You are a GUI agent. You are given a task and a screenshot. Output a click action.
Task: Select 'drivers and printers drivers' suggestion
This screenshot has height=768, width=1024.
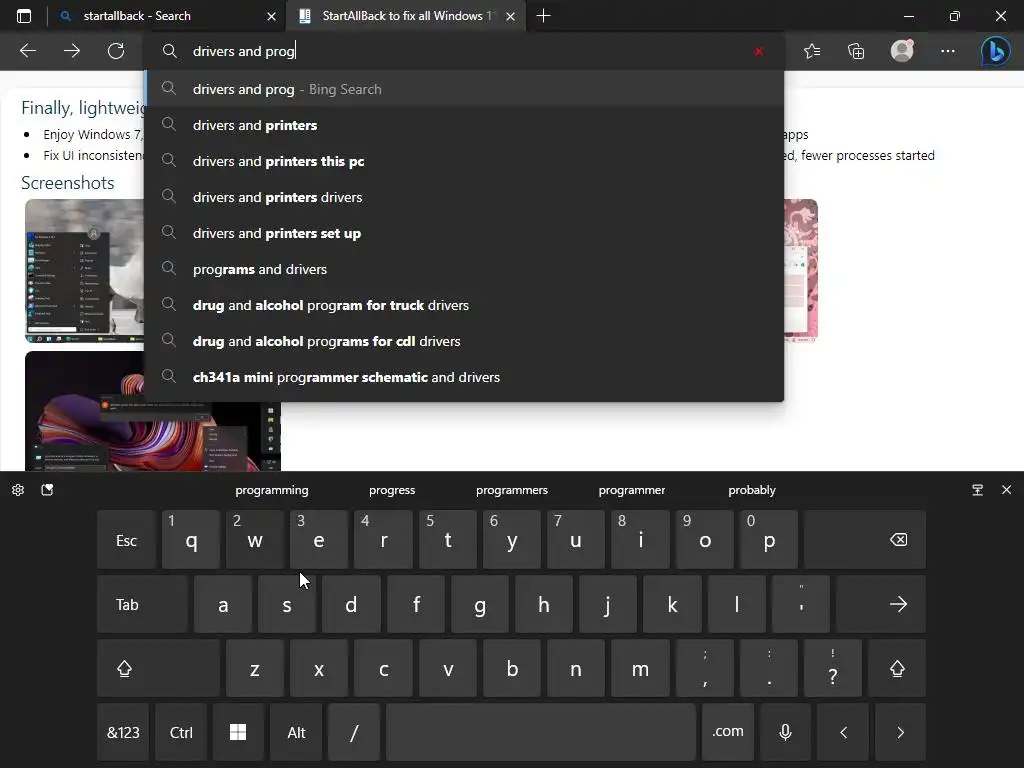click(x=464, y=197)
